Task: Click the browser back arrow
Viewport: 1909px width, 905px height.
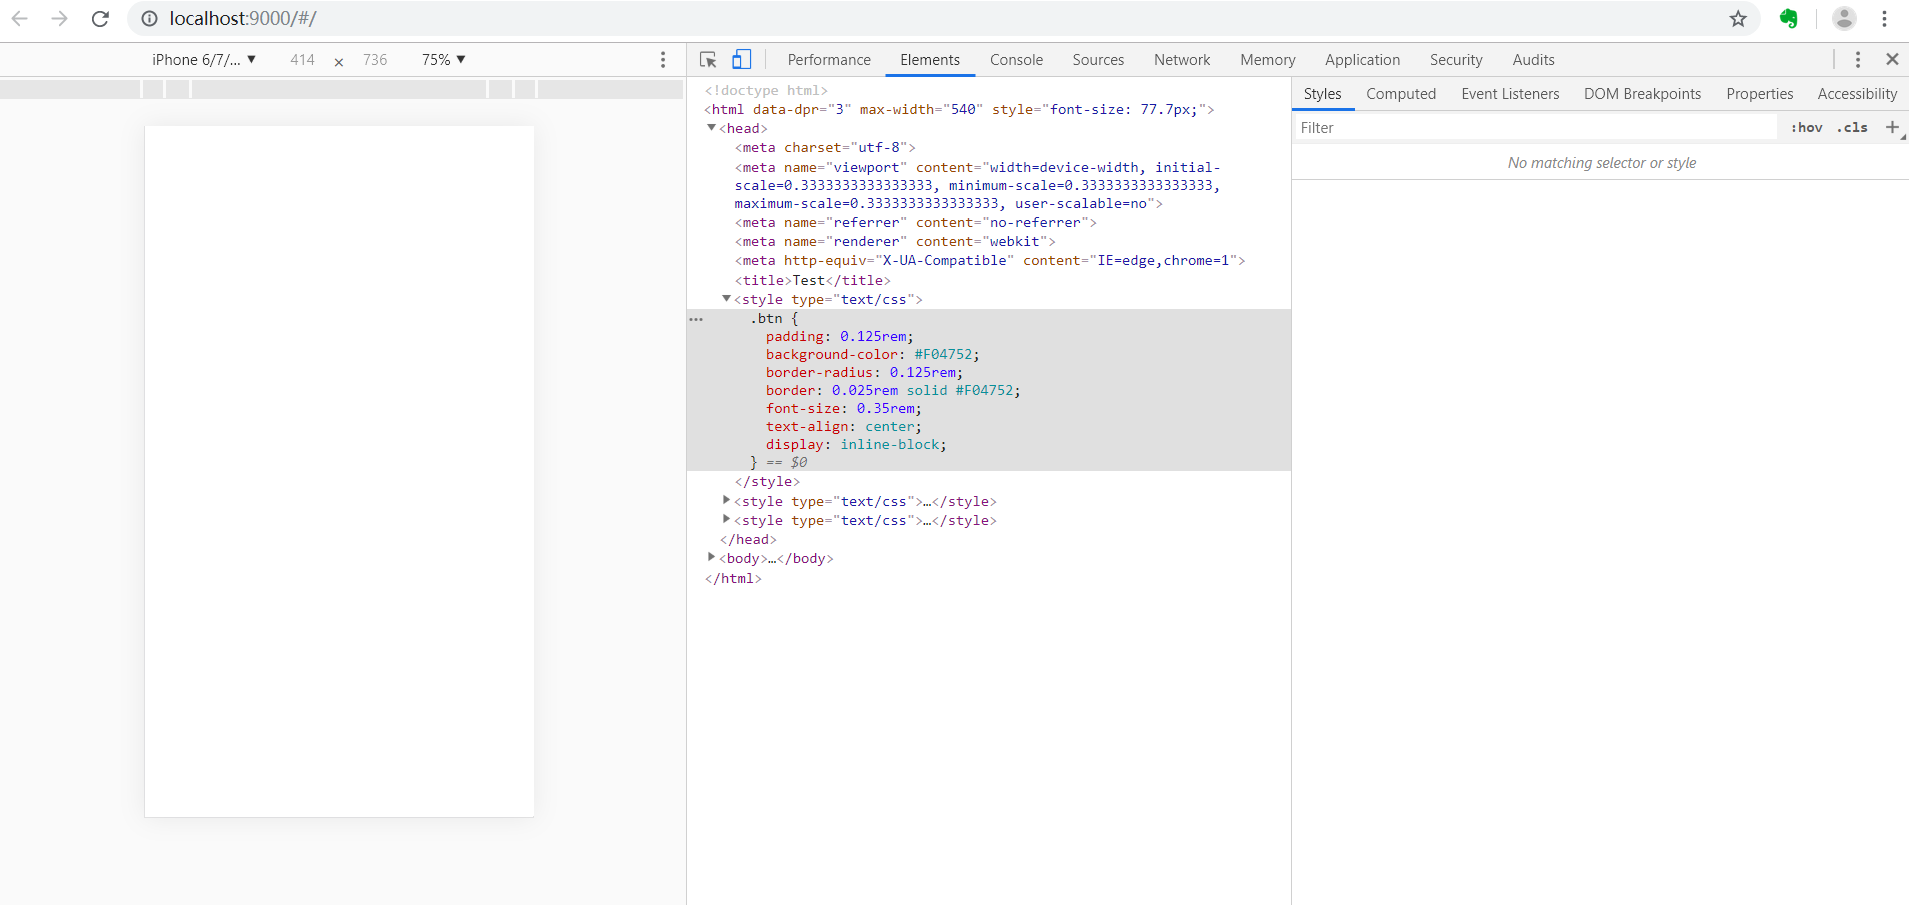Action: [19, 19]
